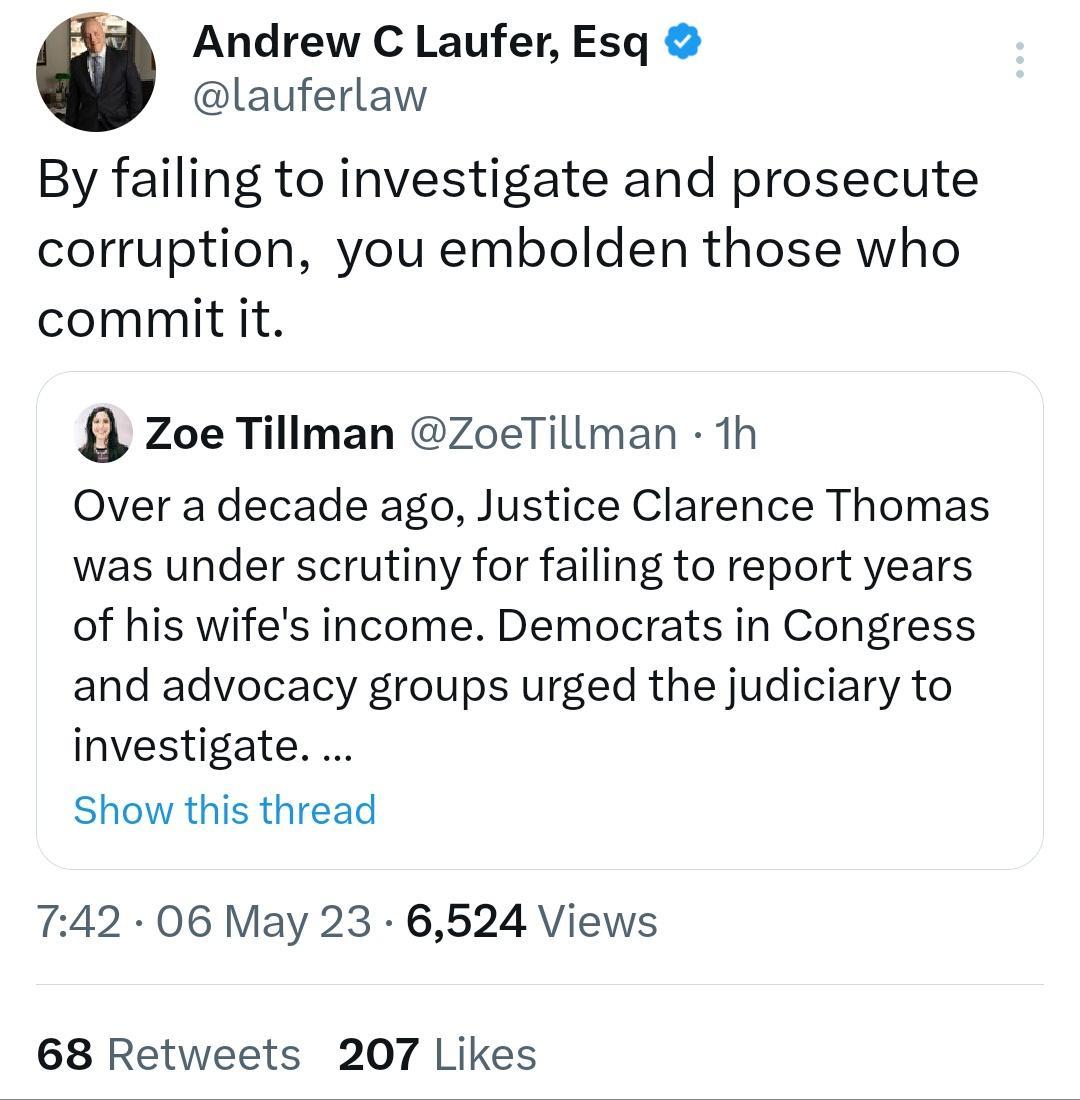View the 207 Likes list
The height and width of the screenshot is (1100, 1080).
pos(438,1054)
